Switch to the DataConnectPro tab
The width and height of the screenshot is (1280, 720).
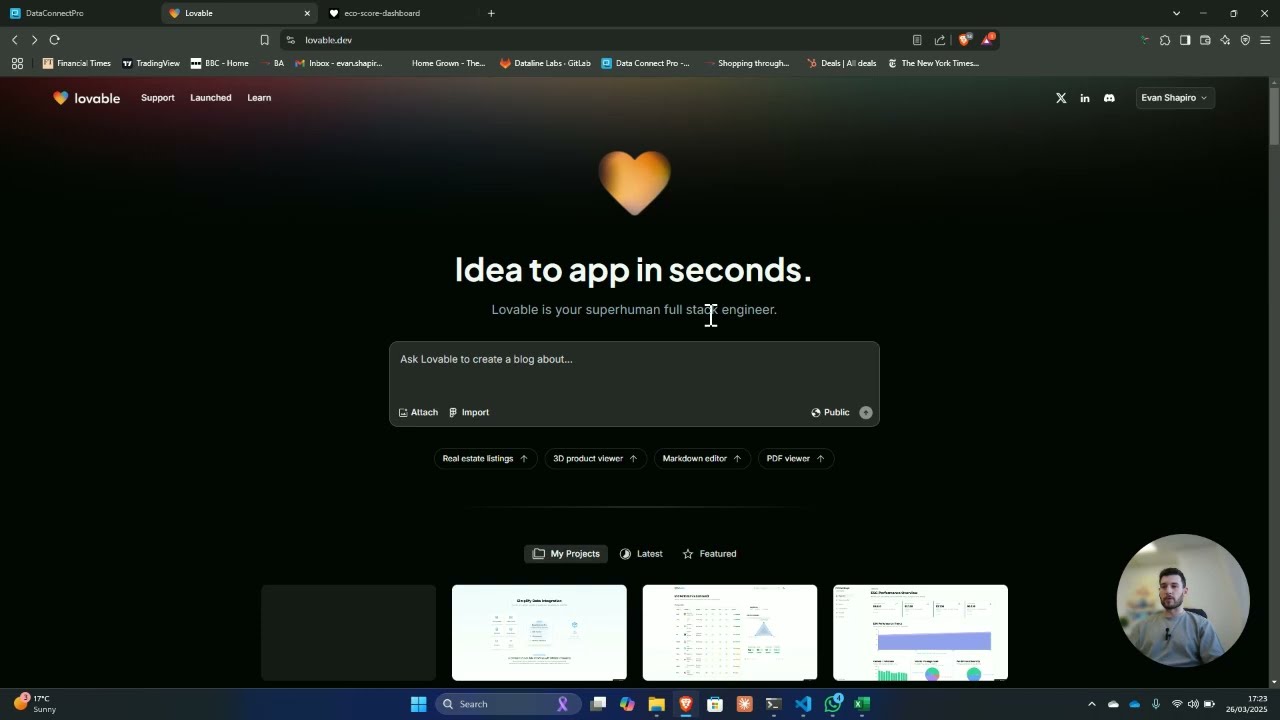pos(78,13)
